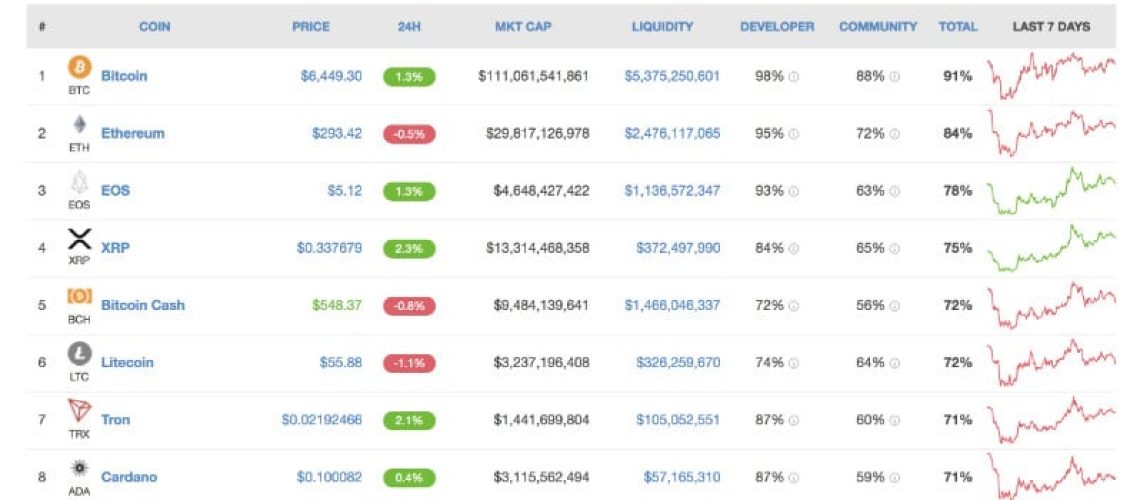Click LAST 7 DAYS column header

coord(1051,27)
